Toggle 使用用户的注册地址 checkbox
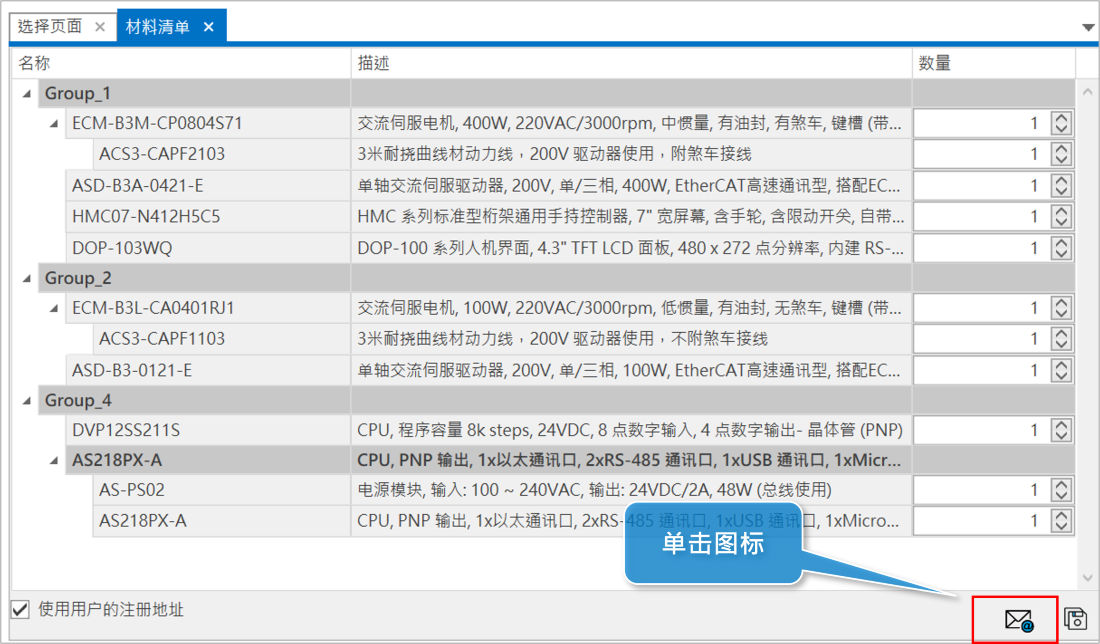Screen dimensions: 1100x644 [x=20, y=609]
